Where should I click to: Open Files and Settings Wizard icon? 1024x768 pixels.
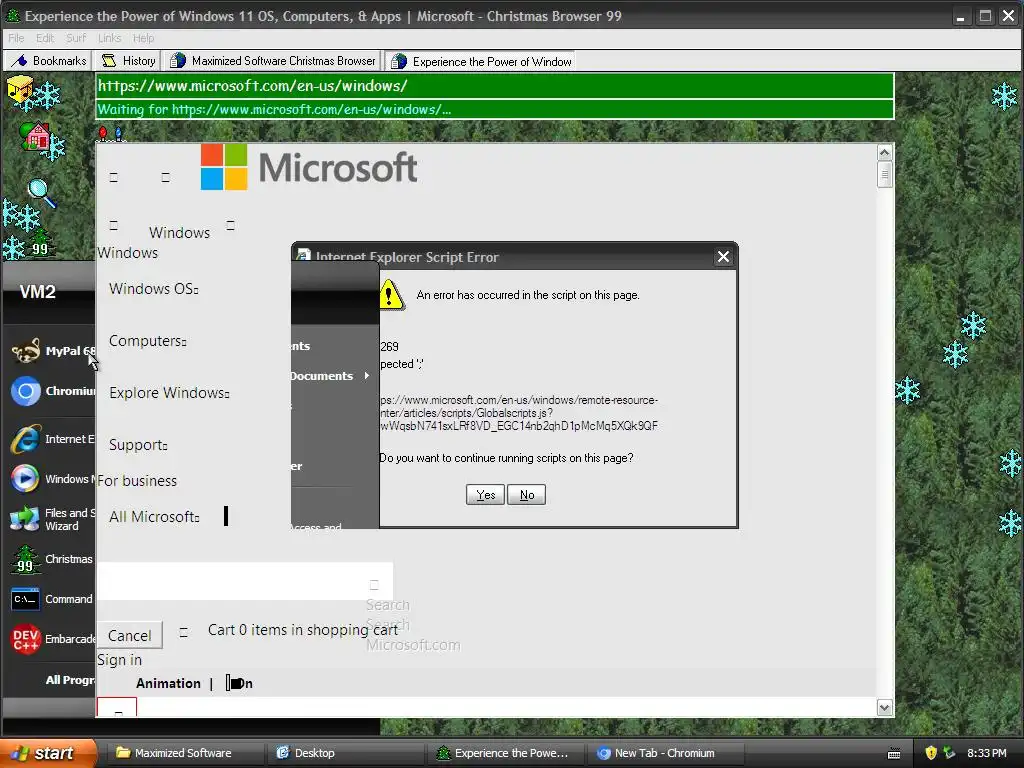pyautogui.click(x=26, y=519)
